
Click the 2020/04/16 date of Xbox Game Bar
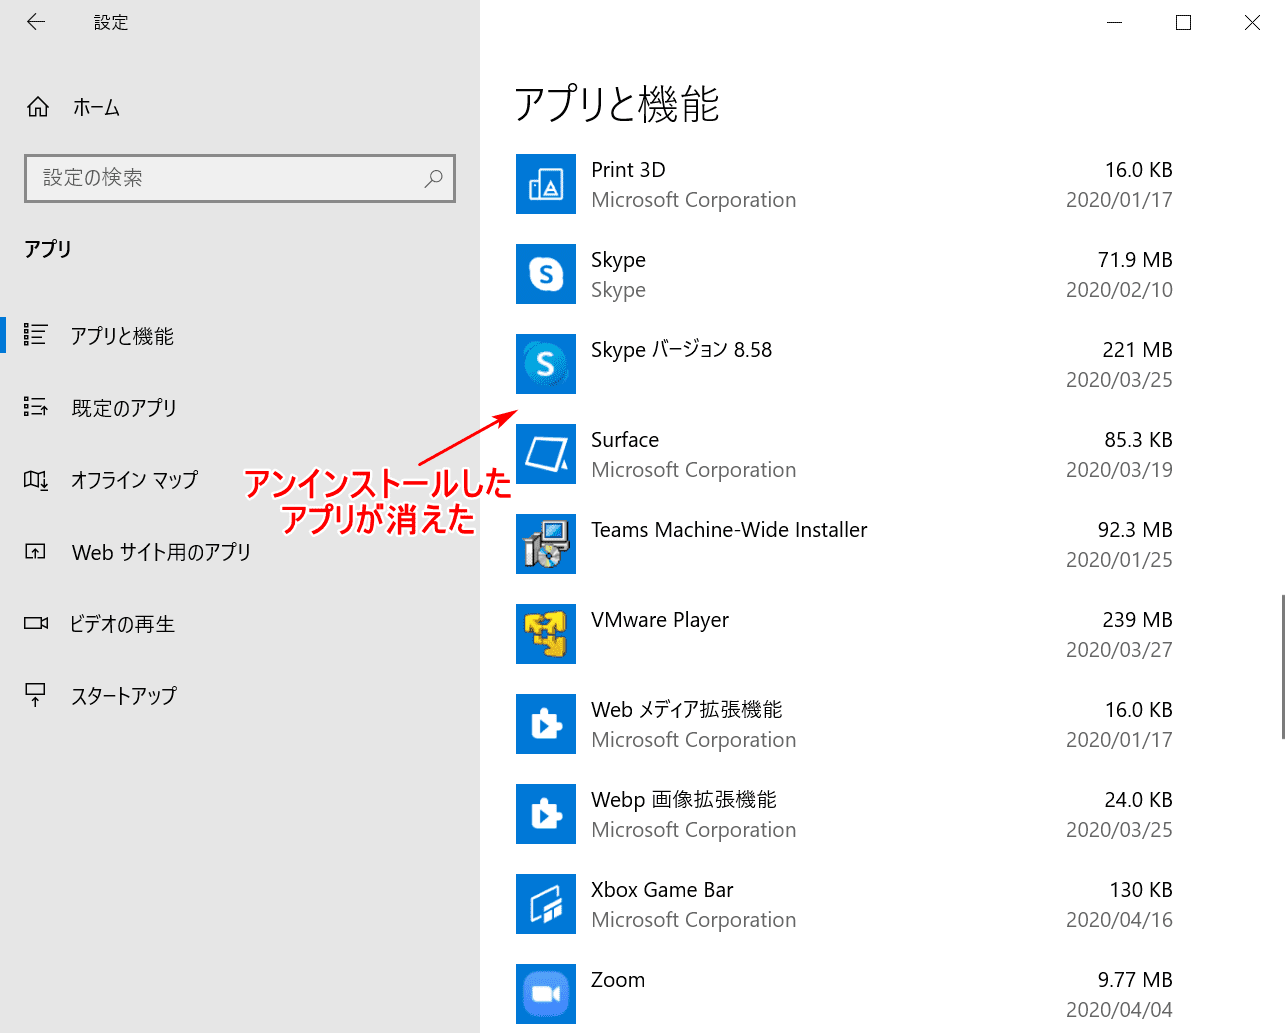click(1119, 920)
